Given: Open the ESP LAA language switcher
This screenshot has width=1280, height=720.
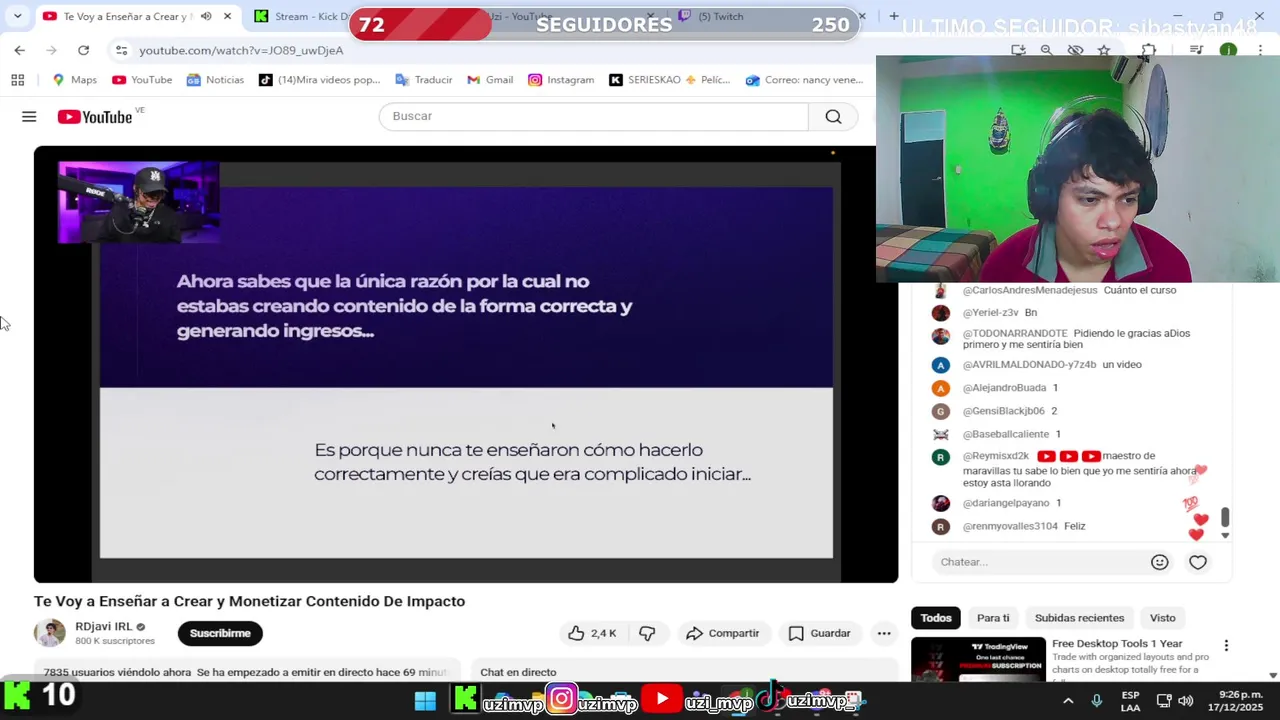Looking at the screenshot, I should coord(1130,701).
